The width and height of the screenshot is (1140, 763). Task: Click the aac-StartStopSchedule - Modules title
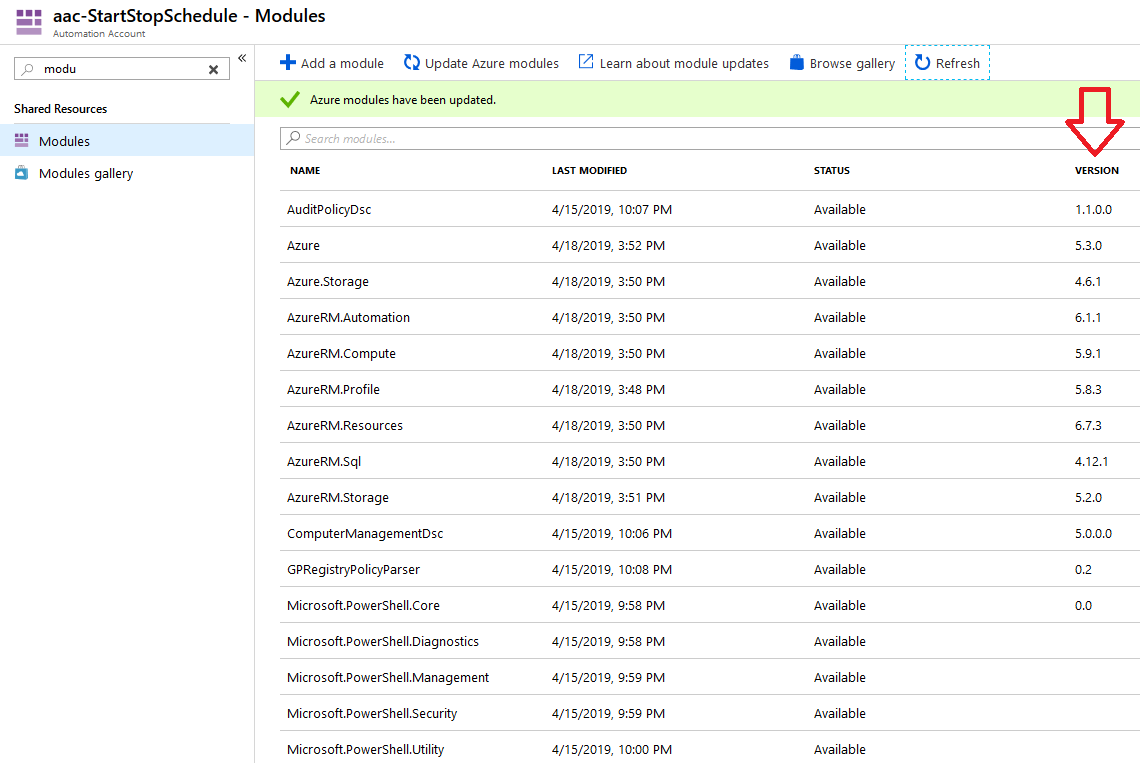coord(189,16)
